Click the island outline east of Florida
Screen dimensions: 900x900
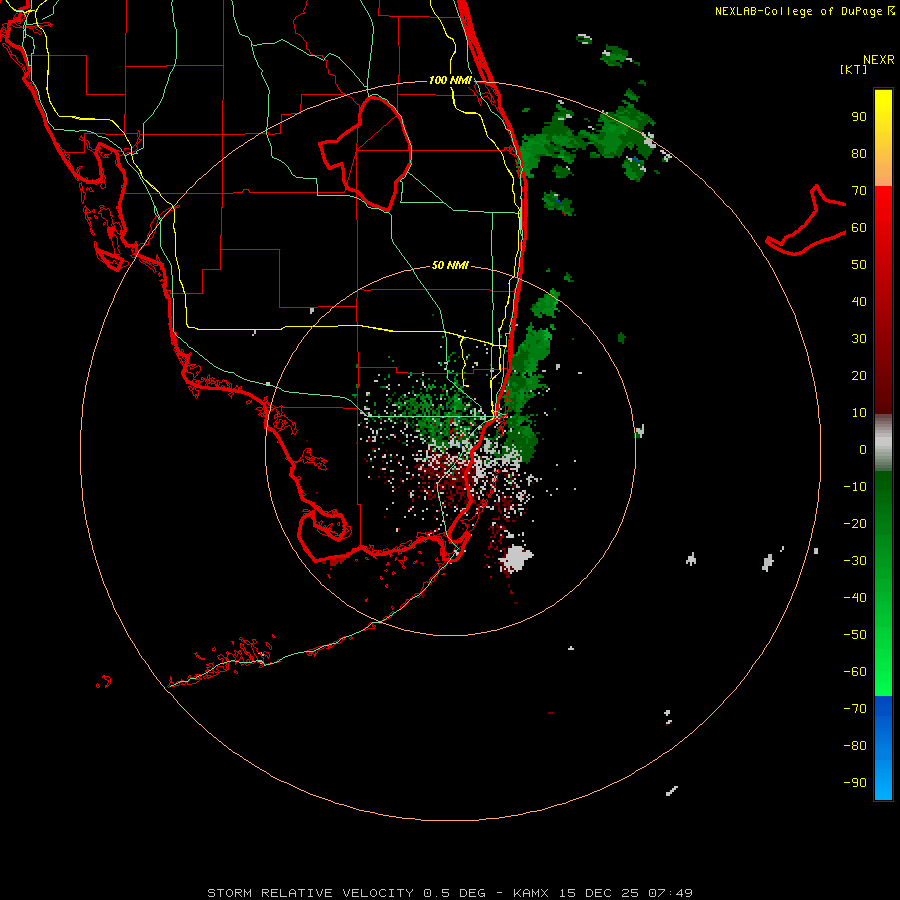click(806, 222)
